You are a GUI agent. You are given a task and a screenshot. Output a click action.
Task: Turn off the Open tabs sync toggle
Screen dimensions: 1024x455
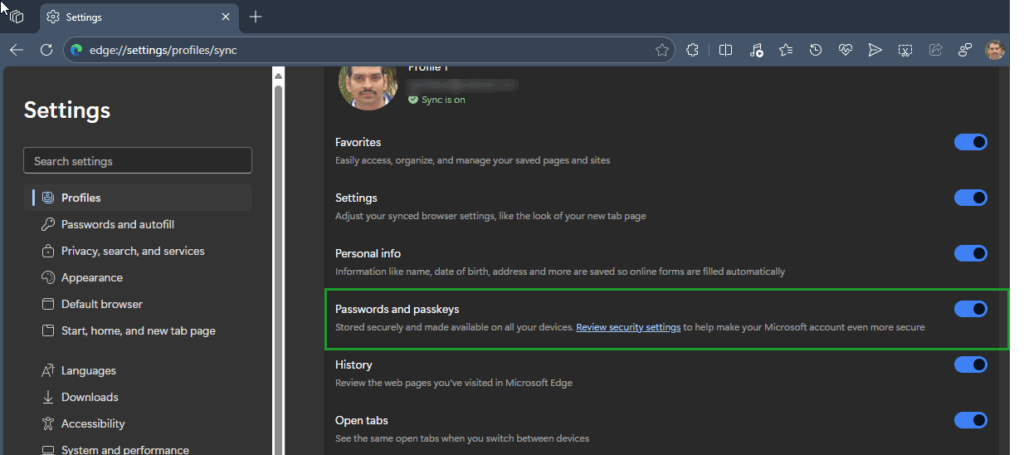click(x=970, y=420)
